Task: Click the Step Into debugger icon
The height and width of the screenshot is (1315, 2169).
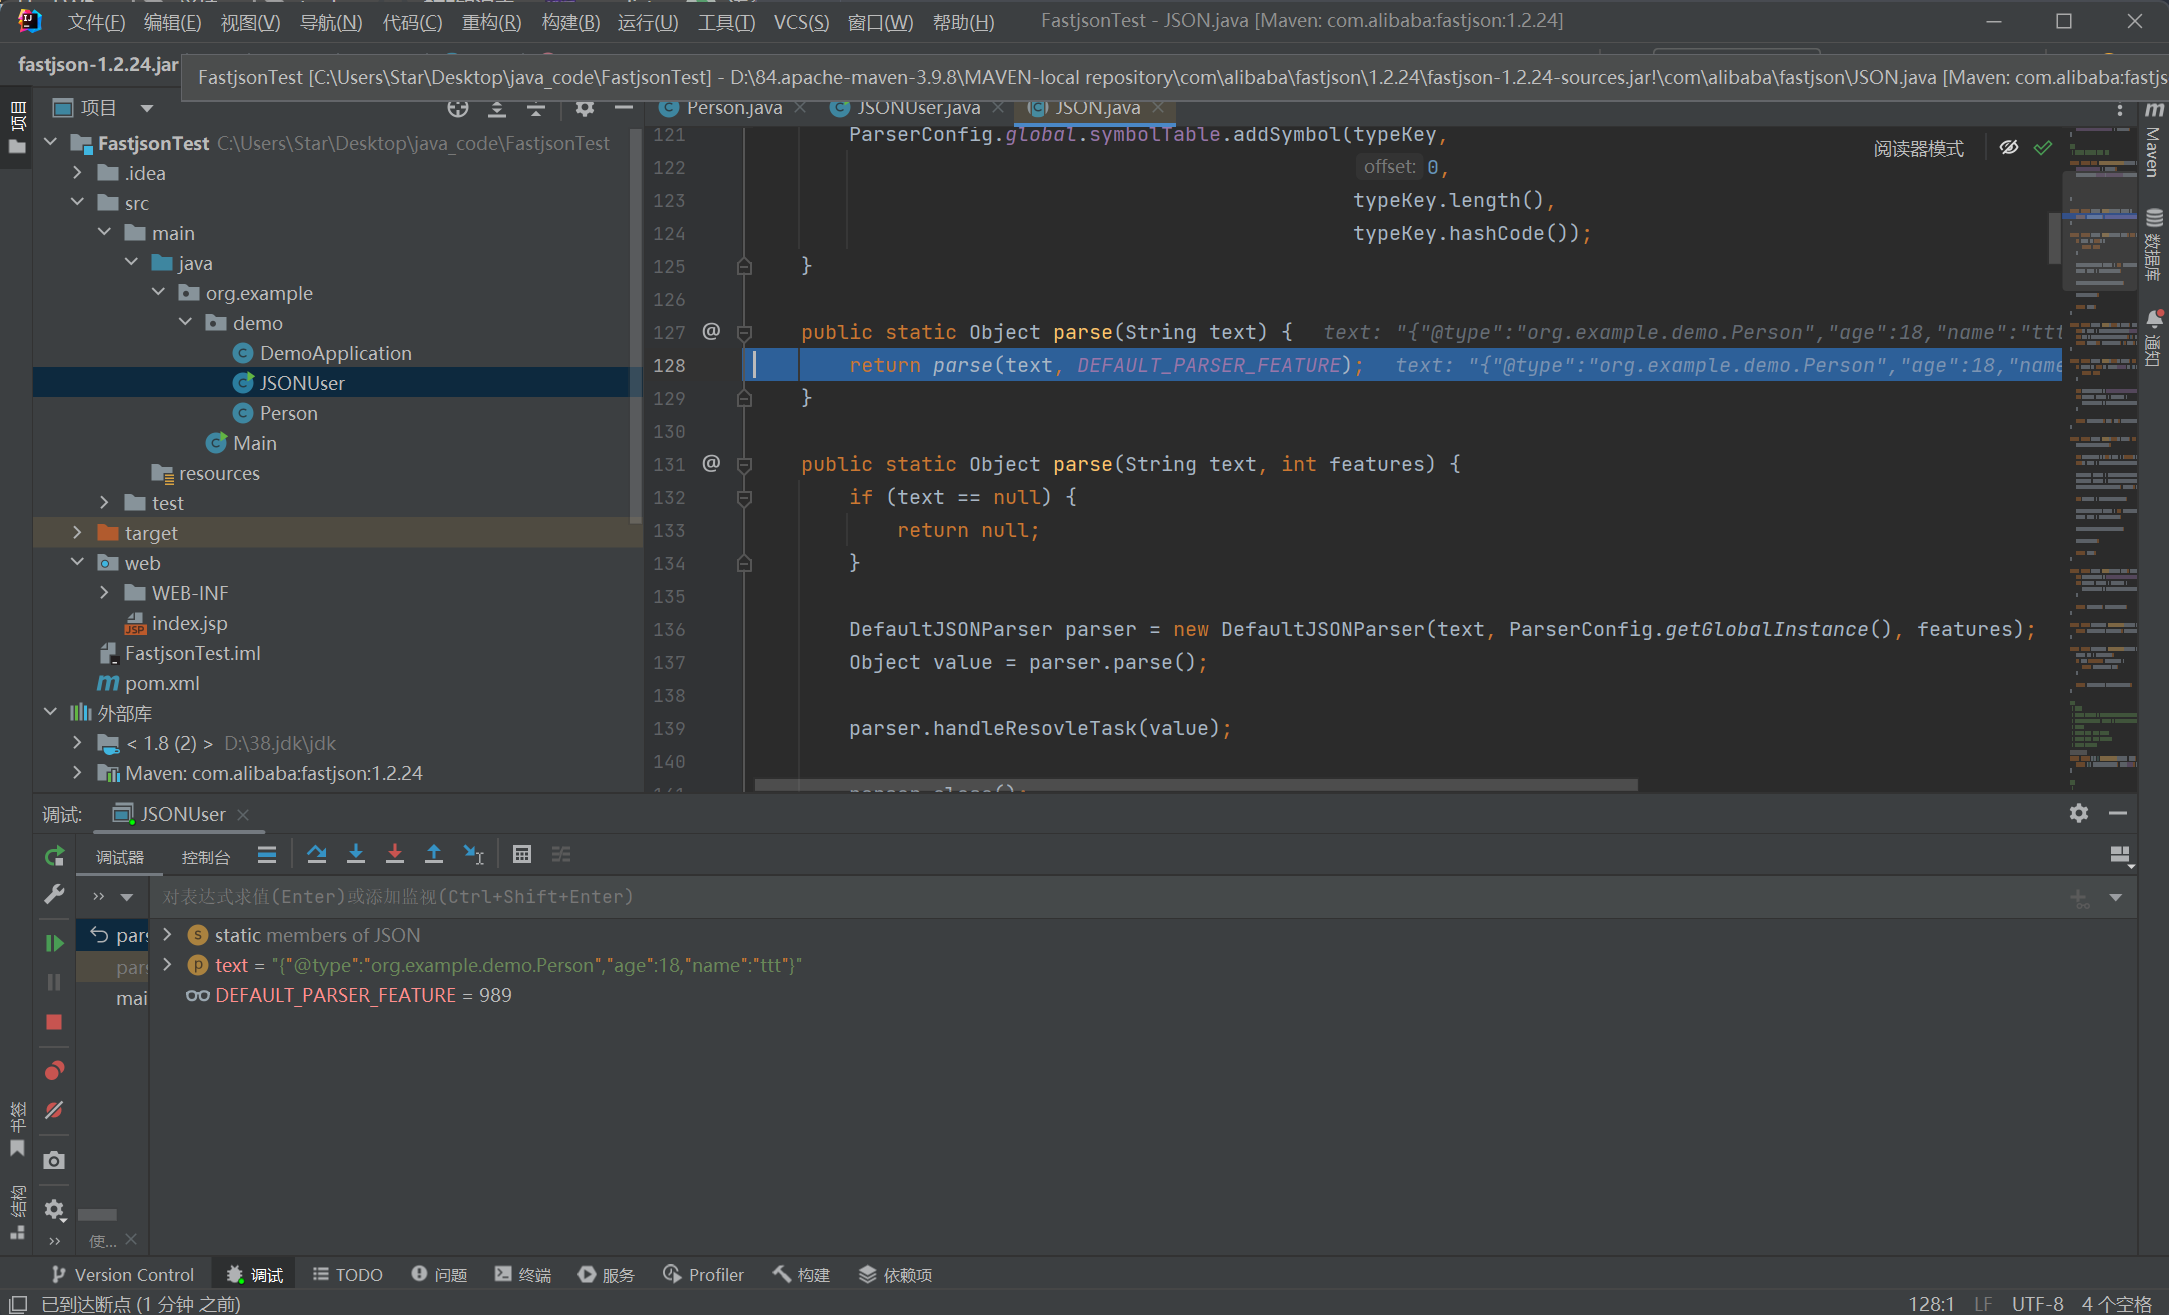Action: click(355, 854)
